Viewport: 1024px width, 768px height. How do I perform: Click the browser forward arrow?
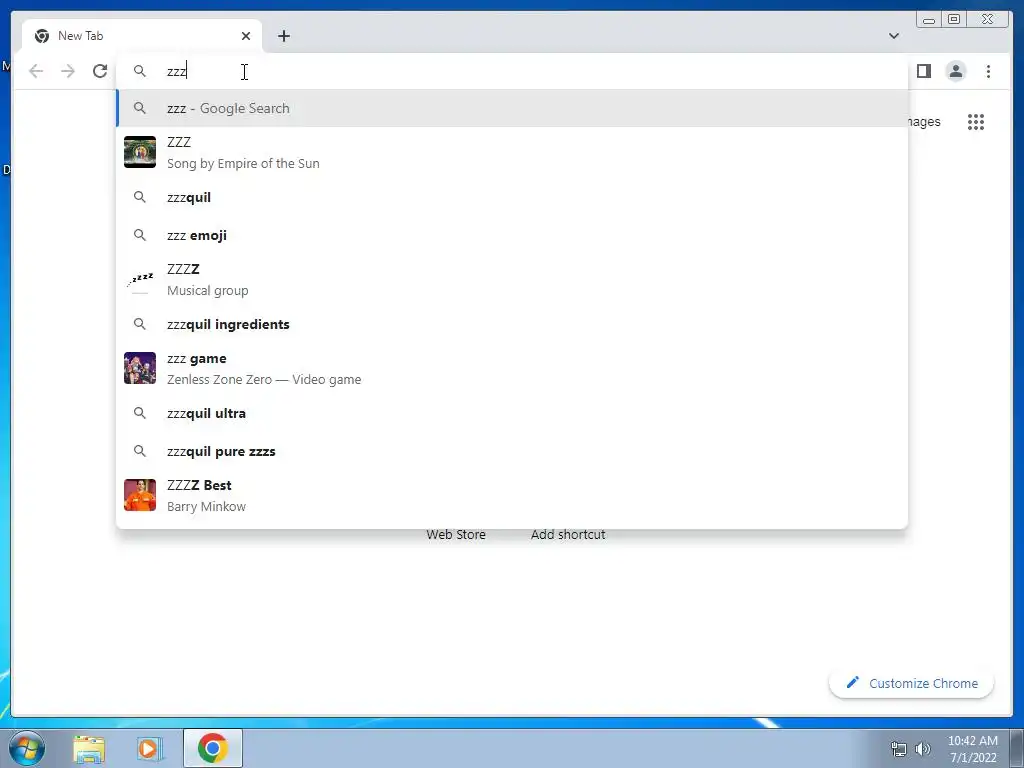click(x=67, y=71)
